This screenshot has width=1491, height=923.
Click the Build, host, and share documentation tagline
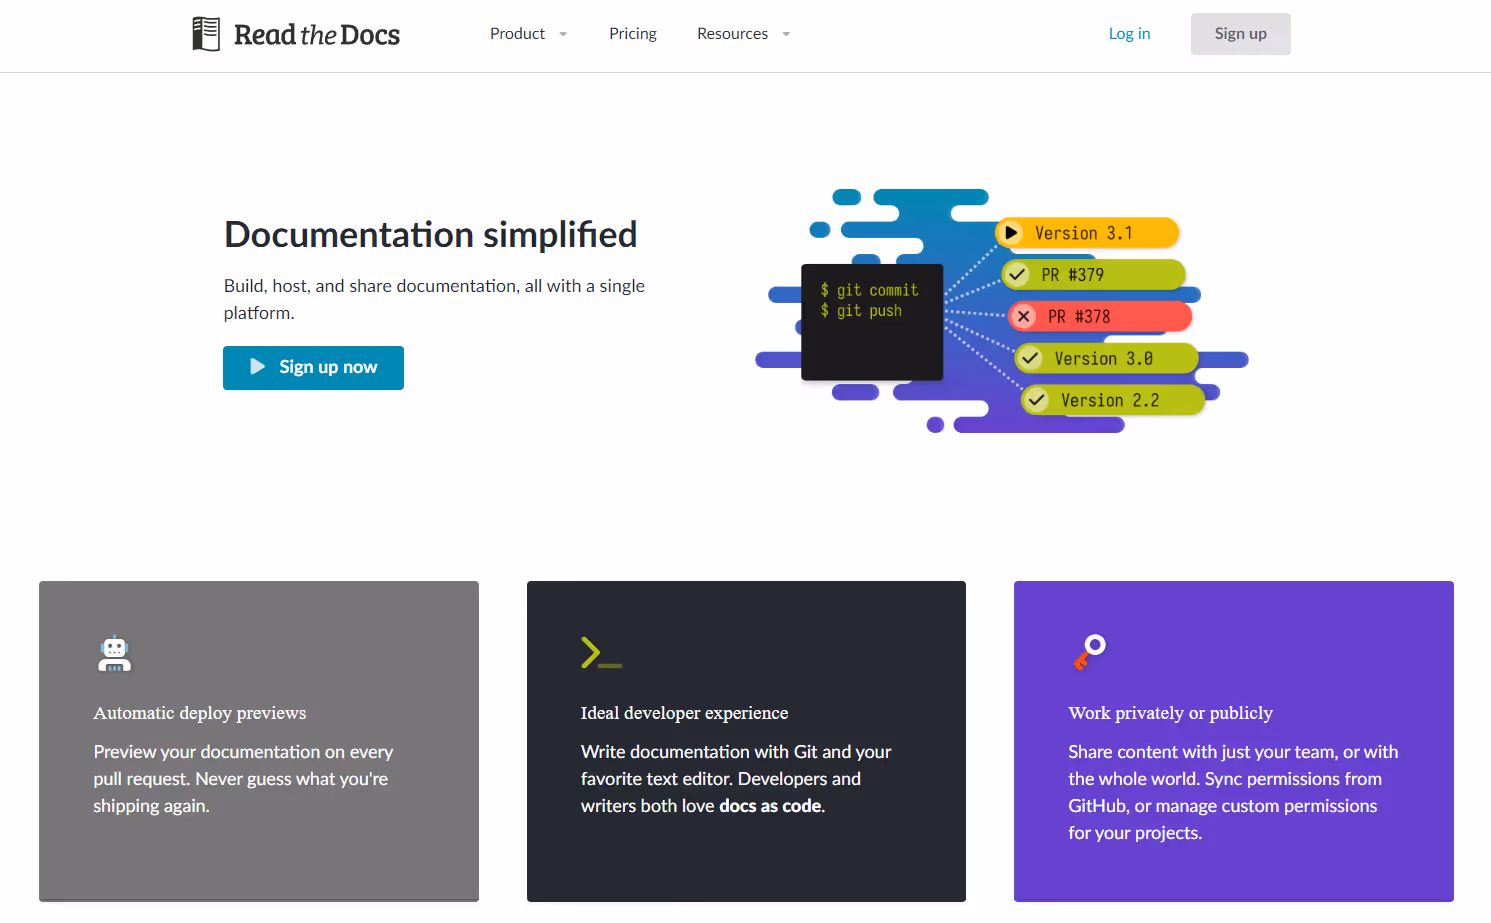tap(434, 299)
